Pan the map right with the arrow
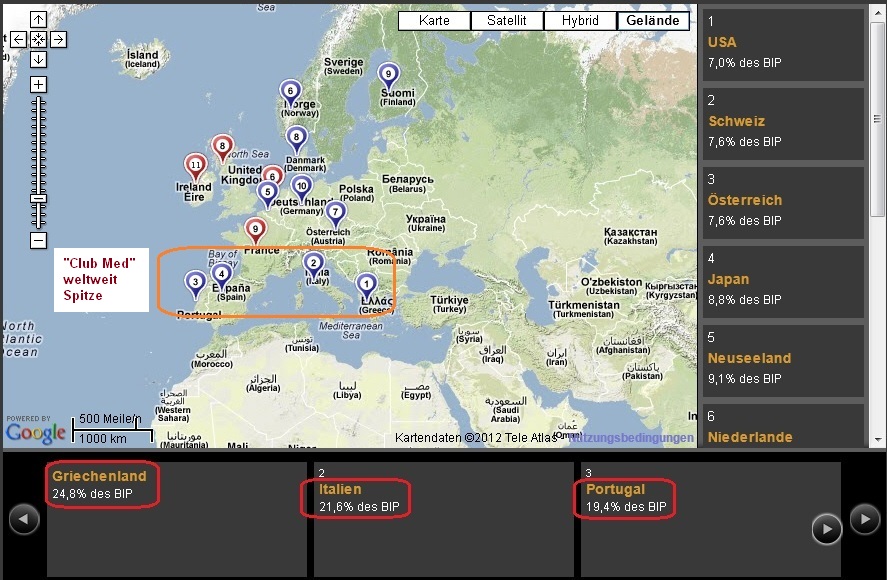887x580 pixels. point(58,40)
